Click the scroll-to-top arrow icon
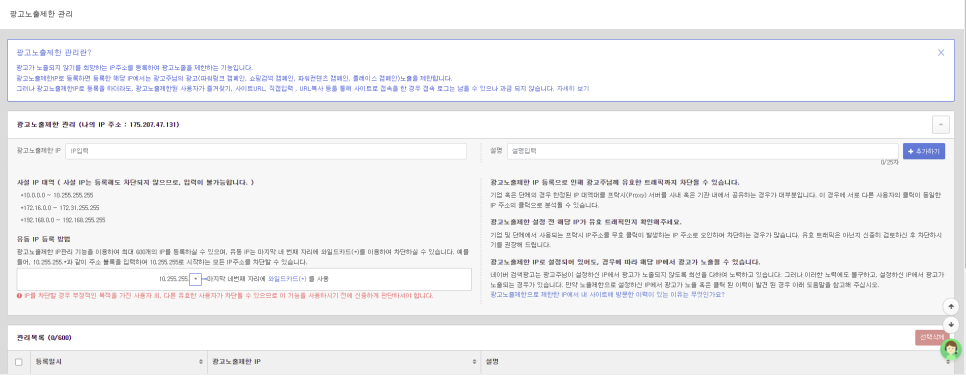The height and width of the screenshot is (376, 966). coord(951,306)
